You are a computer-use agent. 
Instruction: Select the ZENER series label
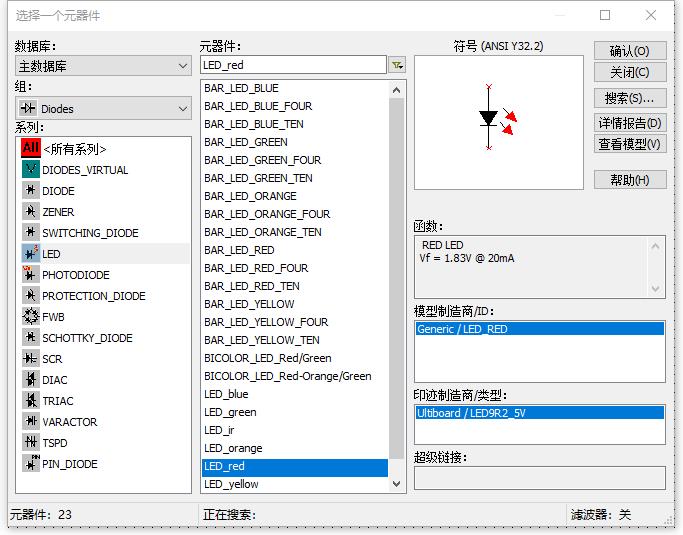pos(58,212)
